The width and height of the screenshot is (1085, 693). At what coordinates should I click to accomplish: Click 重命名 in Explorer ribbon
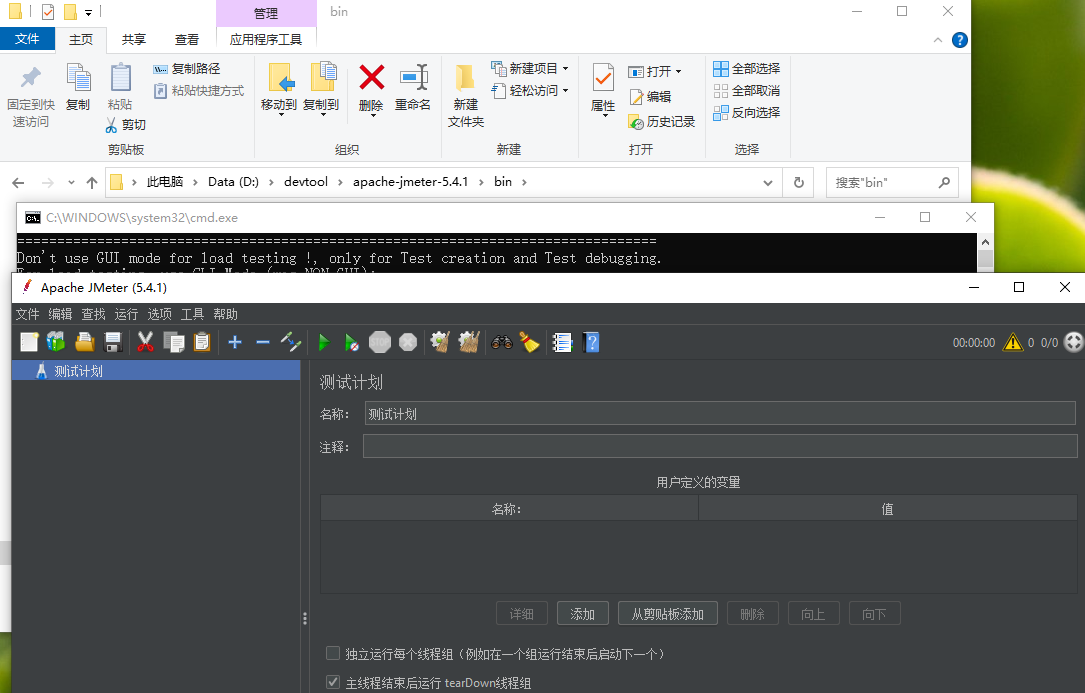pos(413,88)
